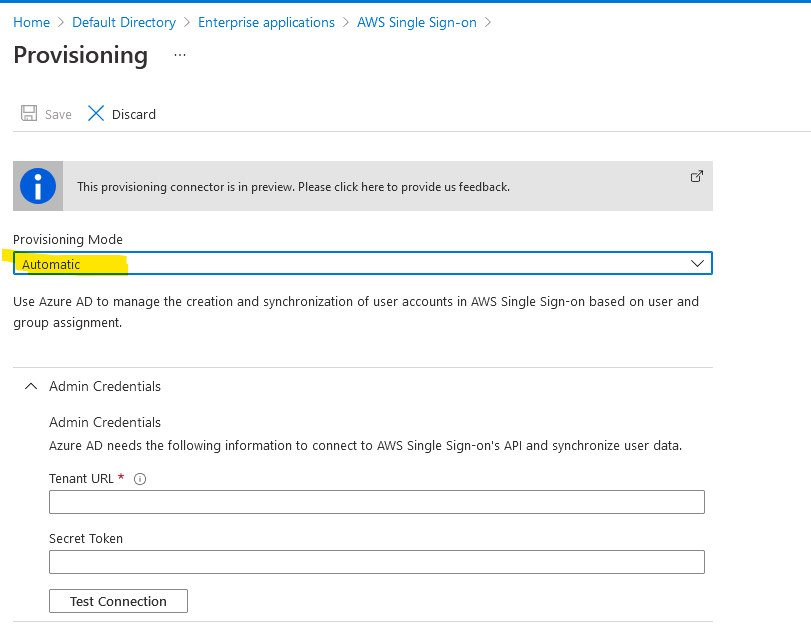Collapse Admin Credentials with chevron icon
Image resolution: width=811 pixels, height=642 pixels.
click(31, 386)
